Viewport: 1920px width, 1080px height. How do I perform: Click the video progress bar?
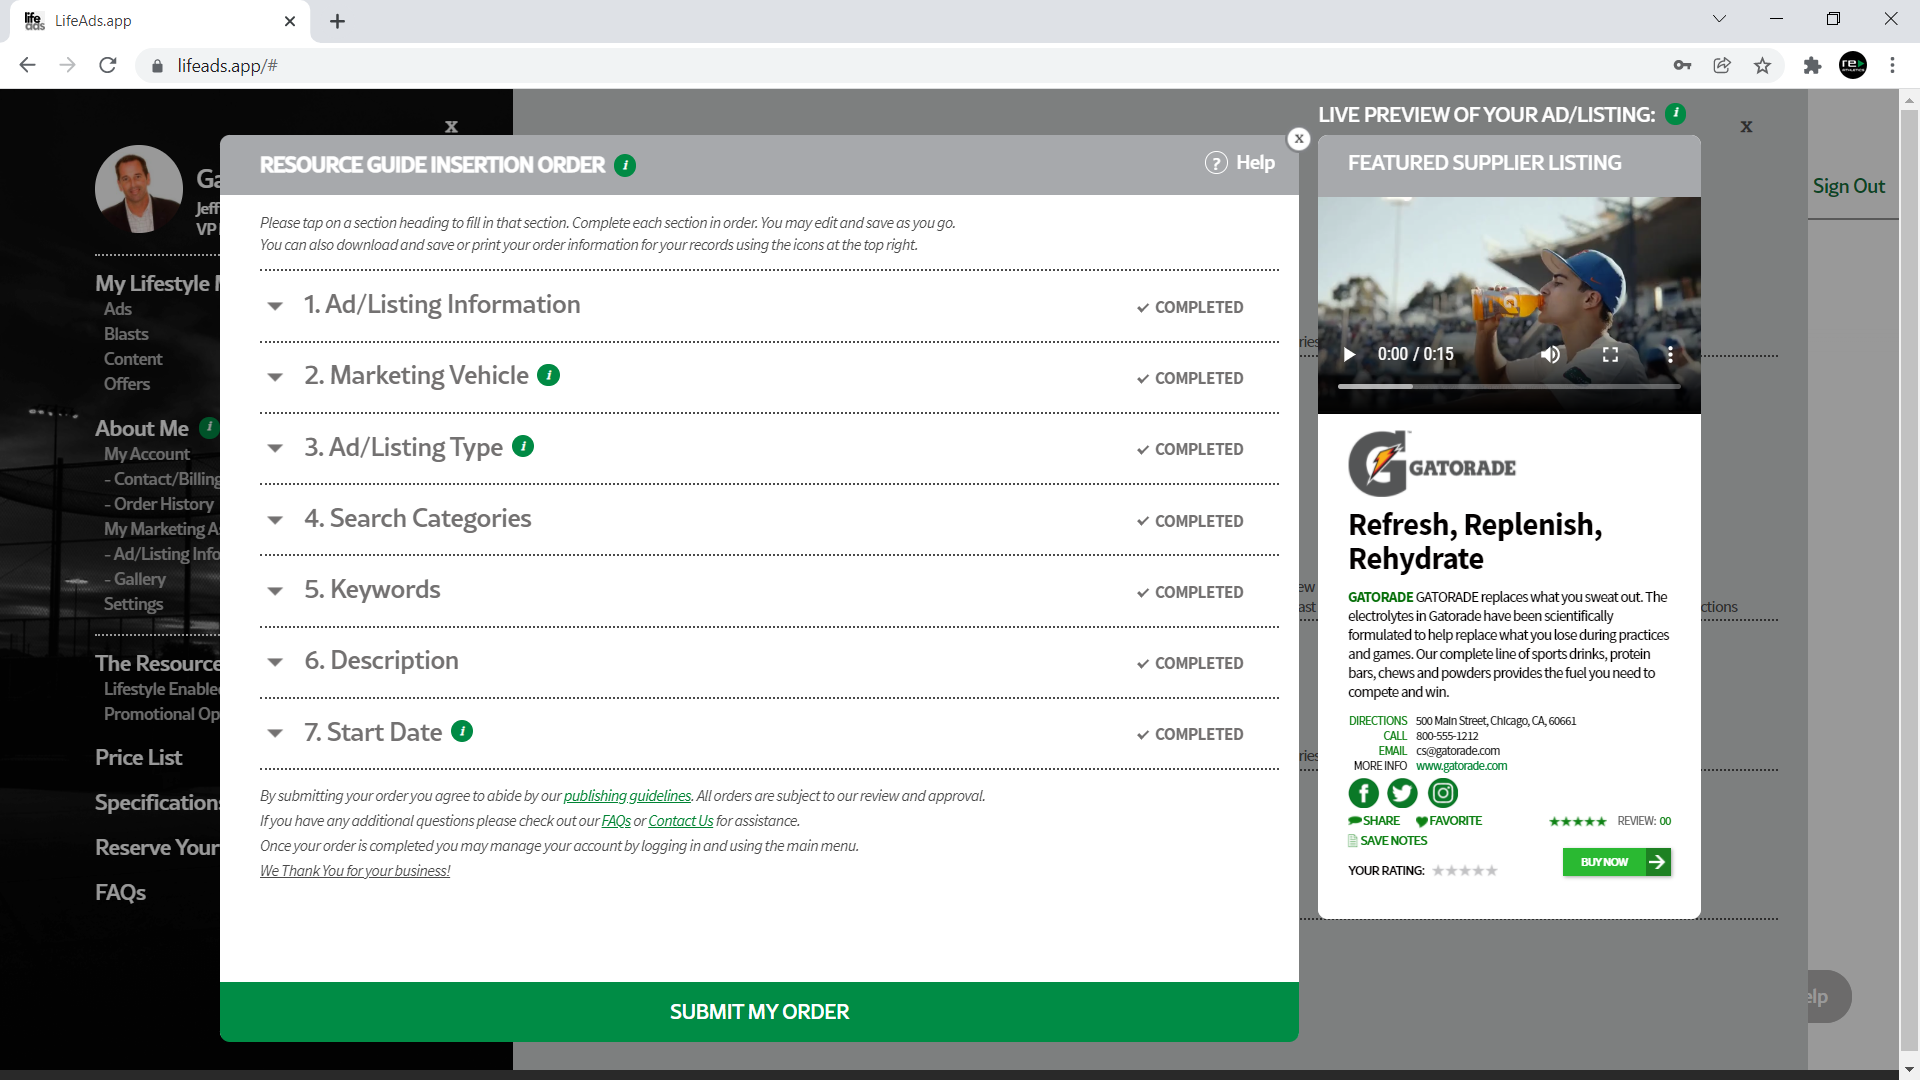1508,386
